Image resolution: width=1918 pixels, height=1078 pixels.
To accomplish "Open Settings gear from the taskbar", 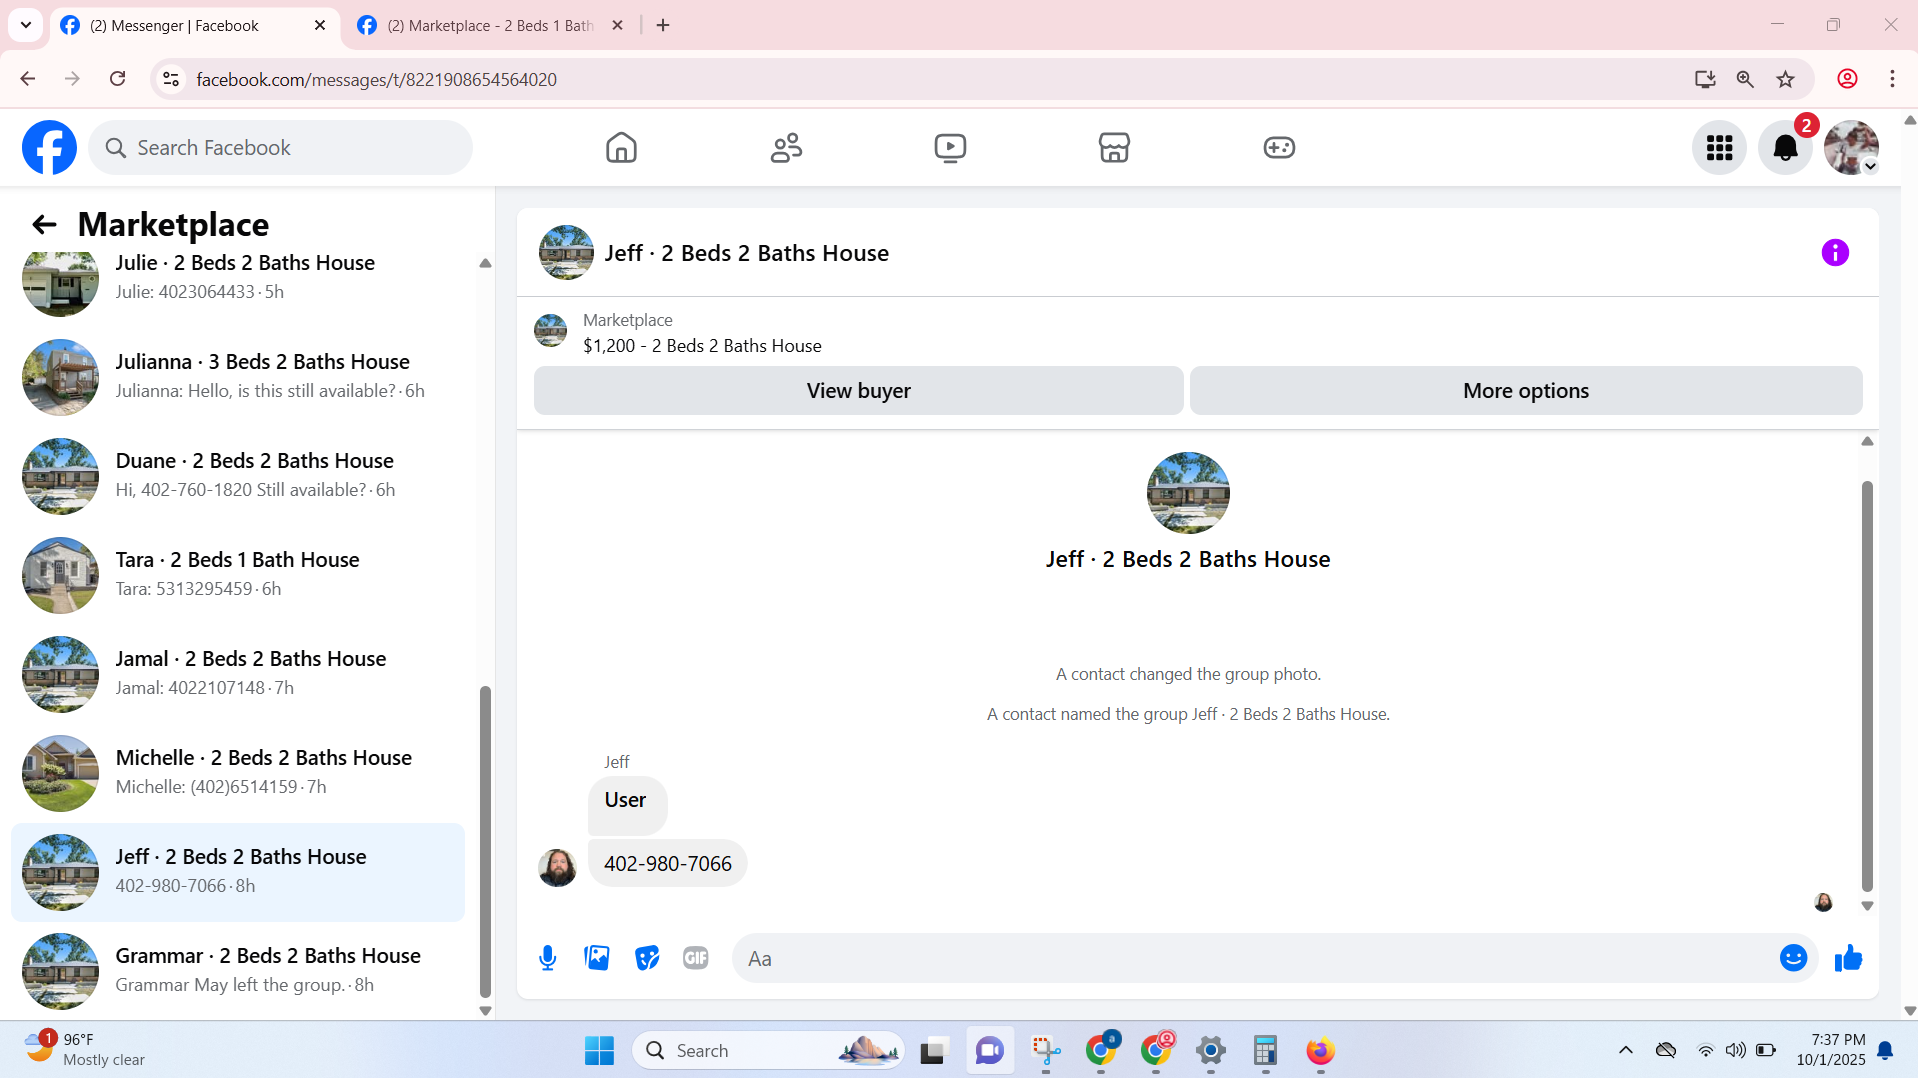I will coord(1210,1050).
